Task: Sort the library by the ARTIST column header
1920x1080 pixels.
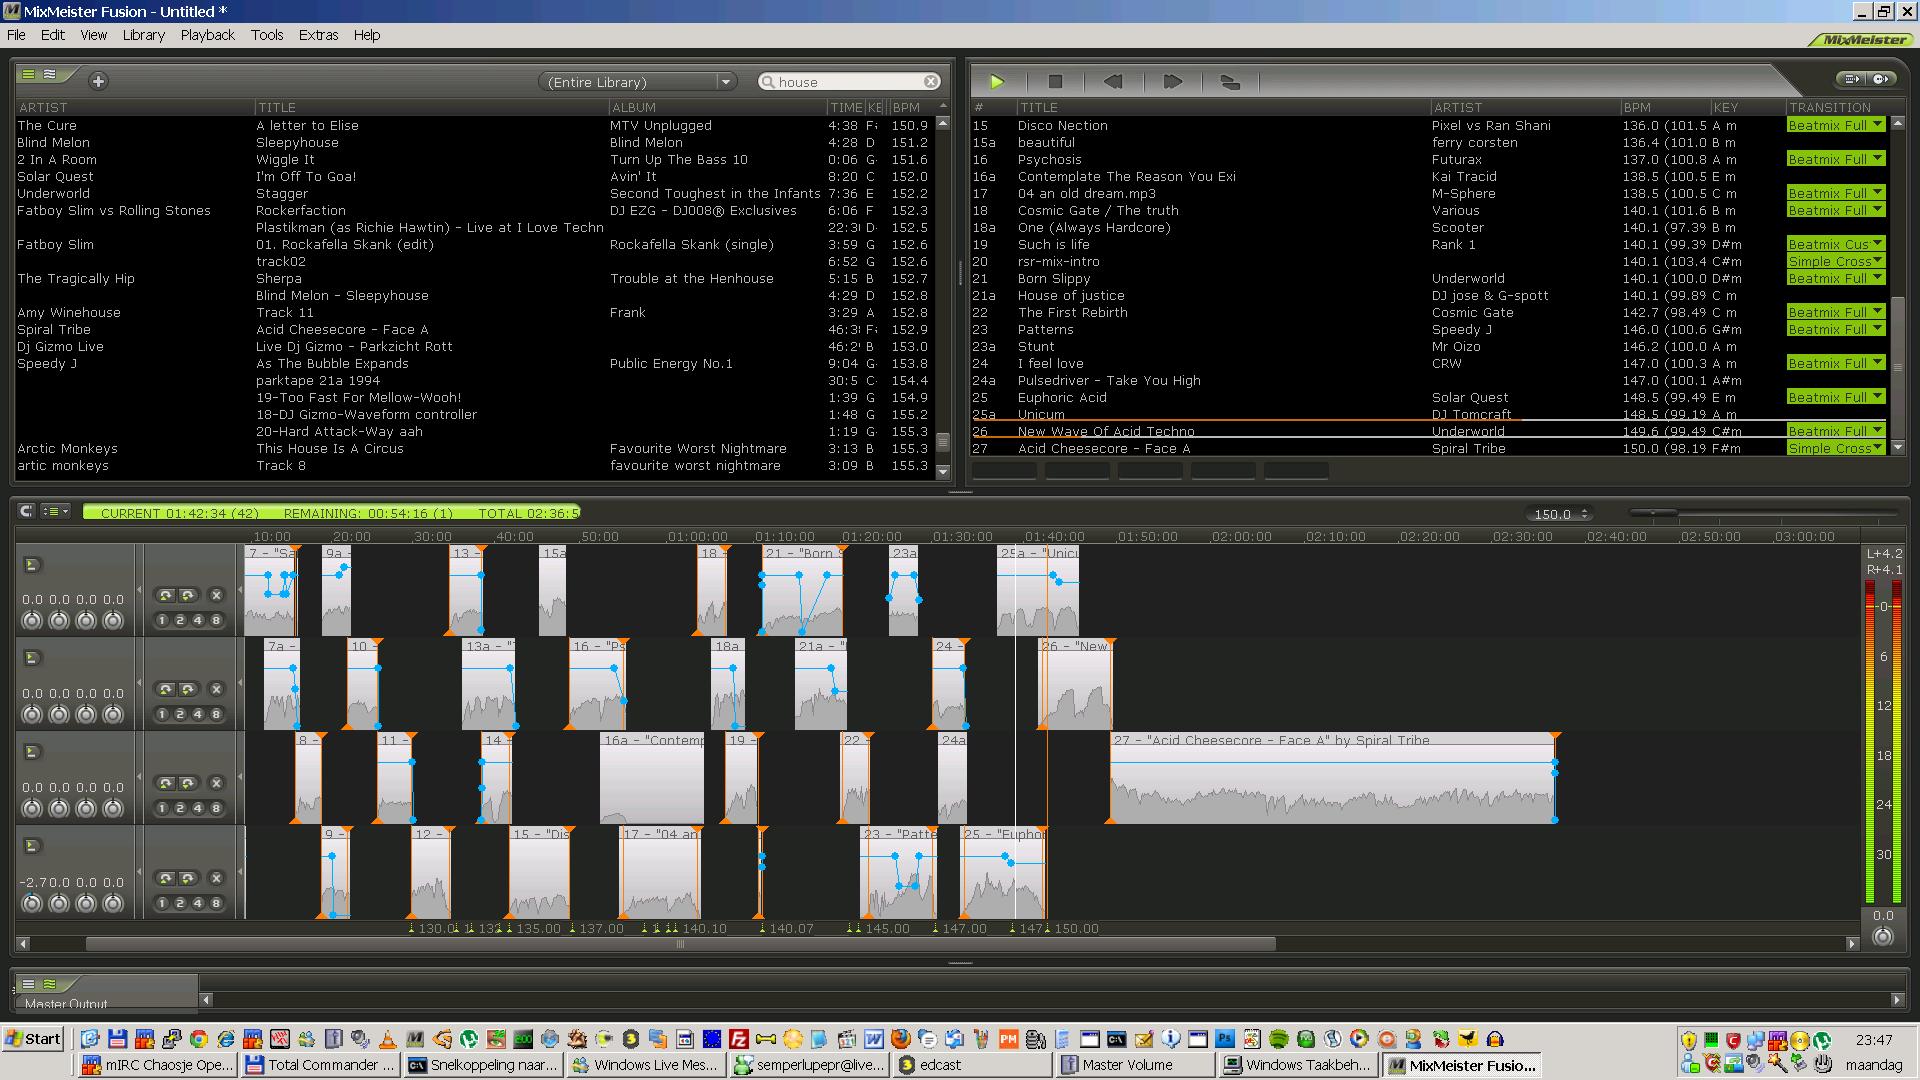Action: coord(135,107)
